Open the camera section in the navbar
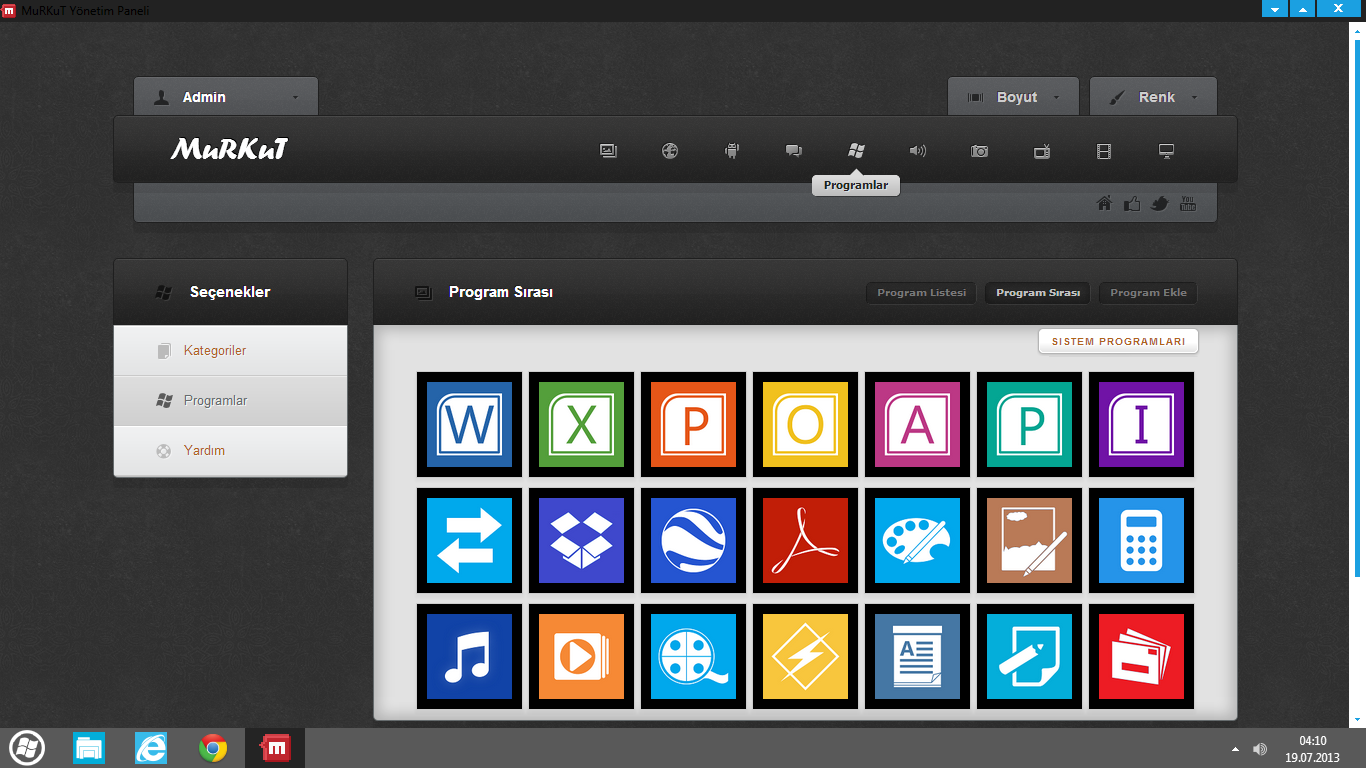The height and width of the screenshot is (768, 1366). coord(980,151)
